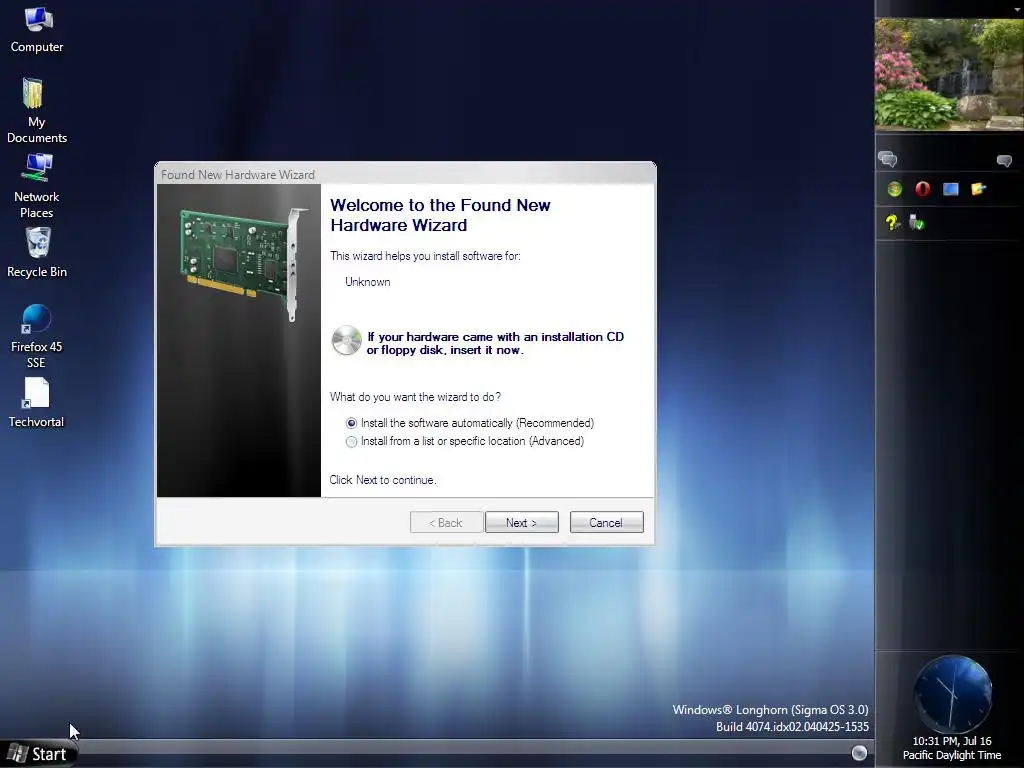
Task: Click the garden slideshow picture in sidebar
Action: [950, 74]
